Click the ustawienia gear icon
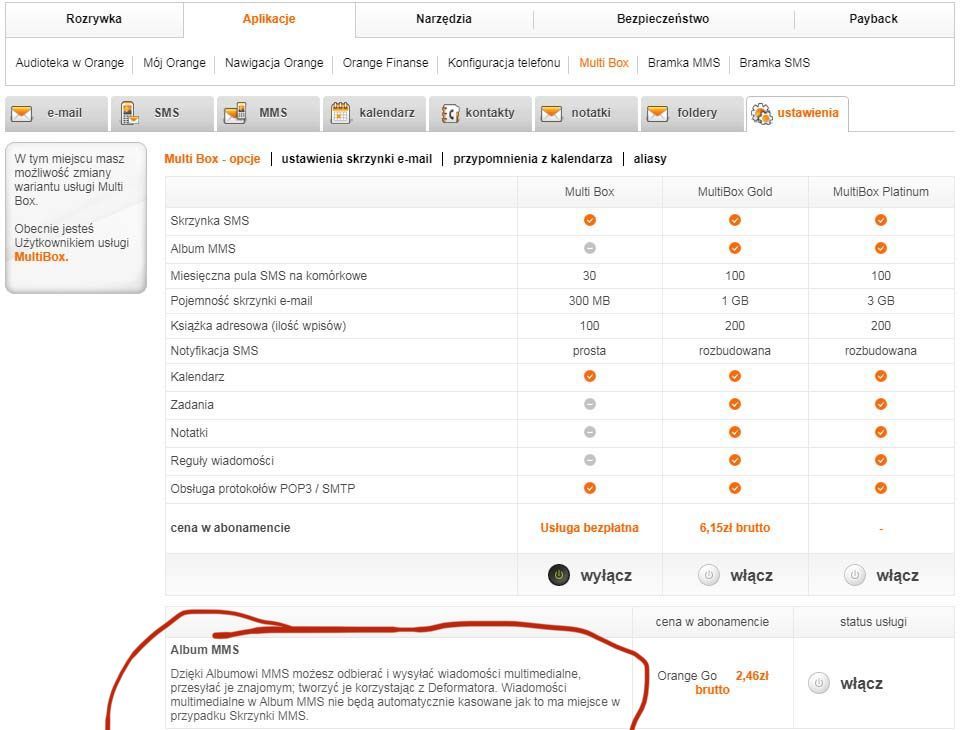This screenshot has width=962, height=730. (x=761, y=113)
